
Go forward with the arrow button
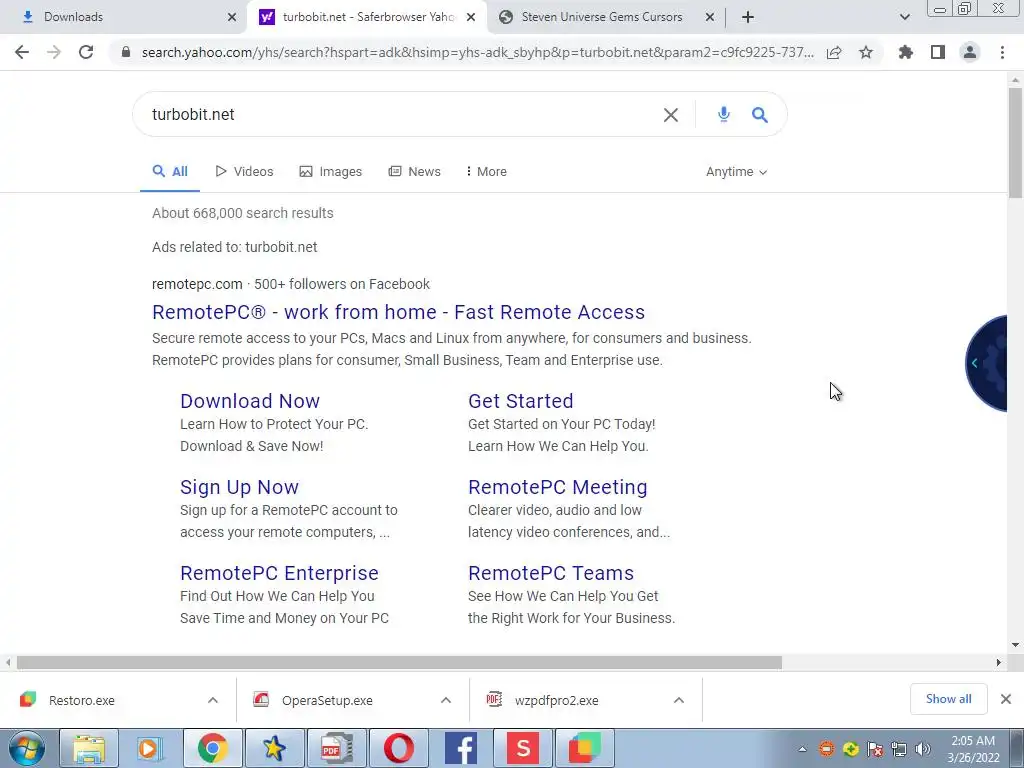54,52
